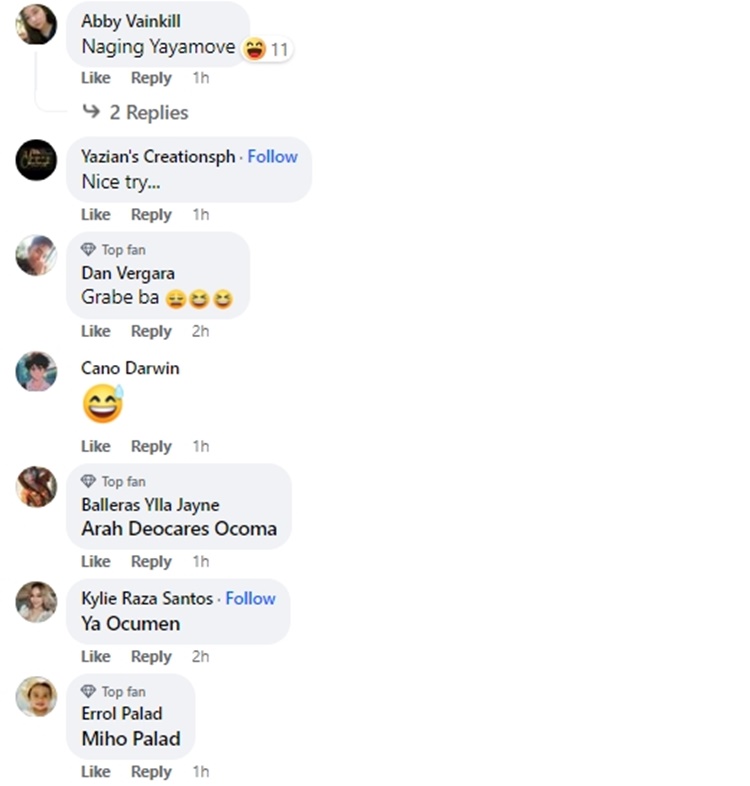This screenshot has width=750, height=786.
Task: Reply to Errol Palad's comment
Action: (151, 771)
